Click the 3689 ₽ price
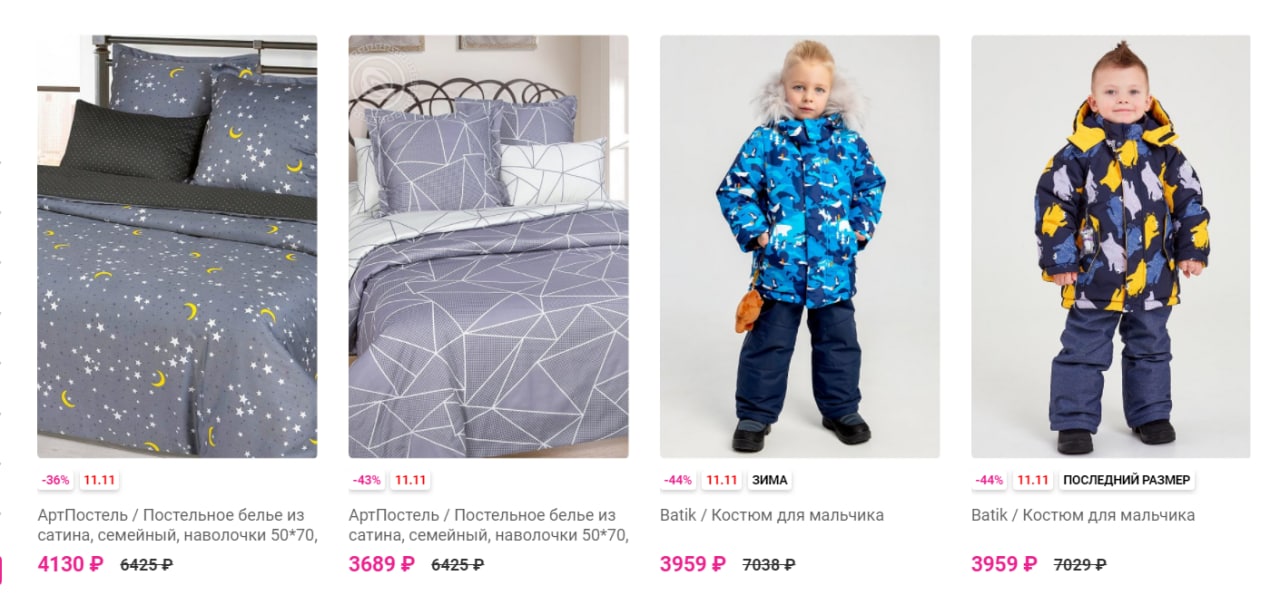Viewport: 1280px width, 605px height. 381,564
